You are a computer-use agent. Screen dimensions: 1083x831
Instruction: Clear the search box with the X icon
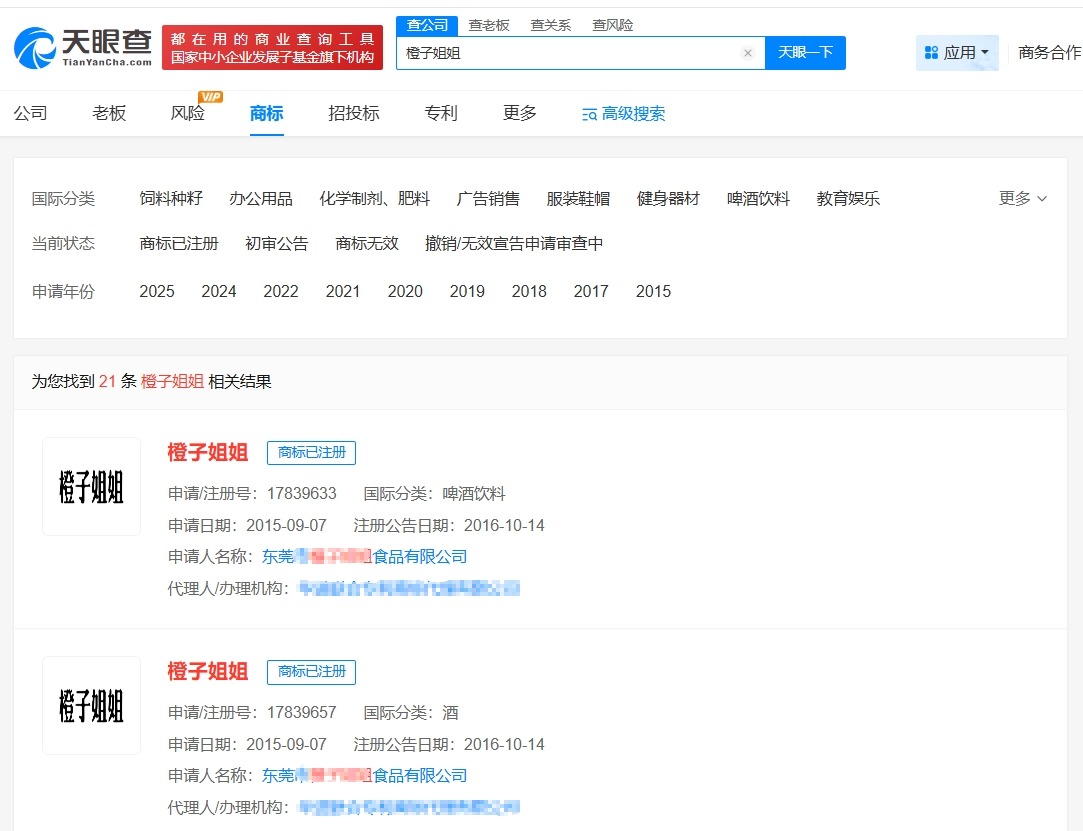click(748, 53)
